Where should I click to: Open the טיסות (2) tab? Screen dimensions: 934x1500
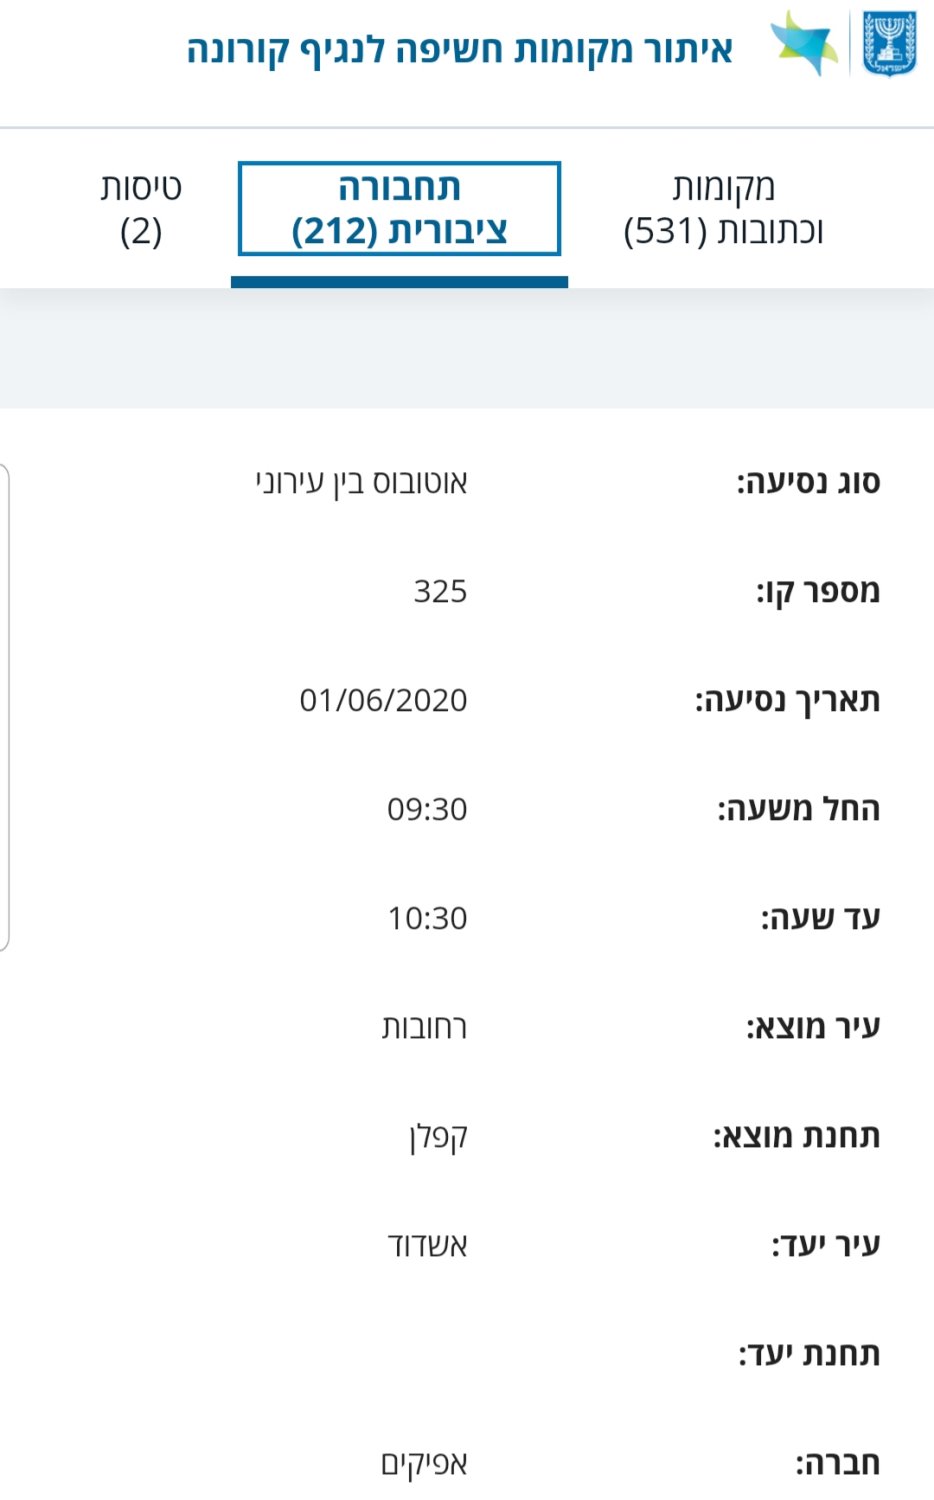141,209
